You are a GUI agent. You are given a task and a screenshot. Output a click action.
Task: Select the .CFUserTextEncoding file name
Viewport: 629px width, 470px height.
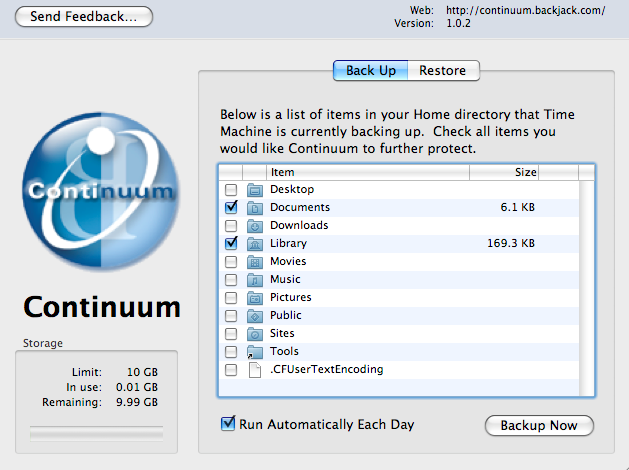[x=327, y=369]
